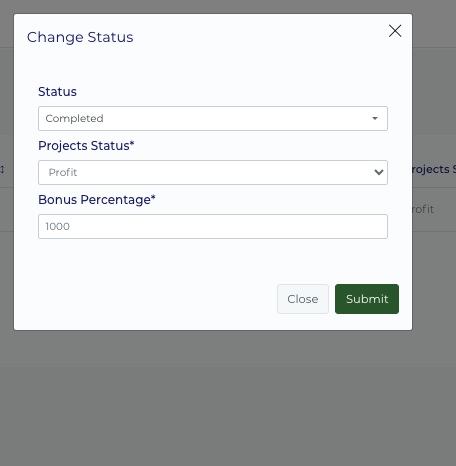Click the sort arrows icon behind the dialog
Image resolution: width=456 pixels, height=466 pixels.
coord(2,170)
